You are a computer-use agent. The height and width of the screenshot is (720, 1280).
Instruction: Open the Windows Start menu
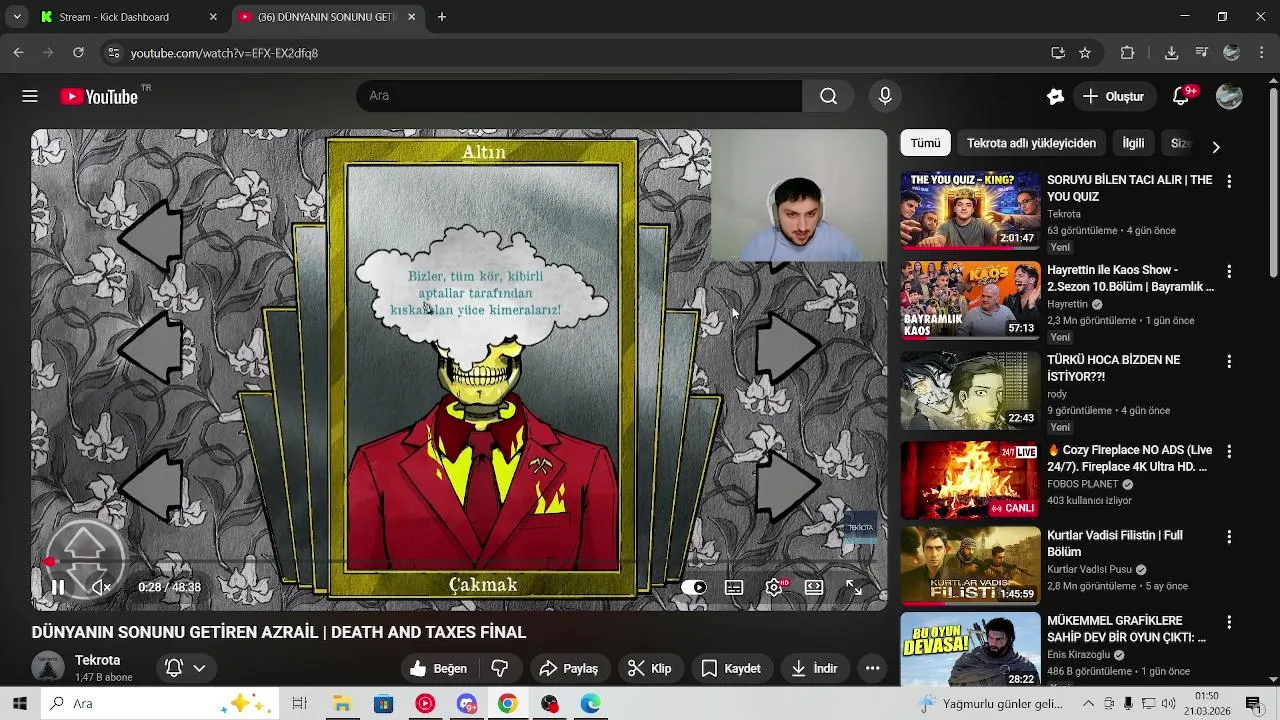coord(19,704)
